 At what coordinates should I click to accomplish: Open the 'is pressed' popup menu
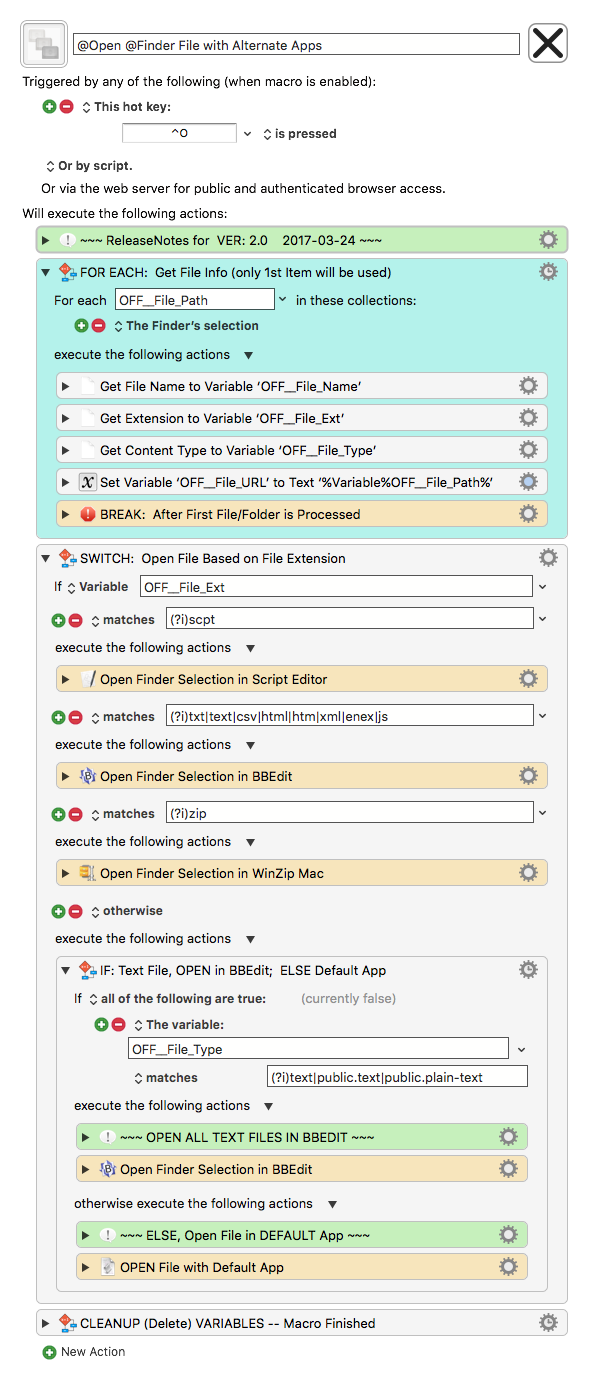299,133
